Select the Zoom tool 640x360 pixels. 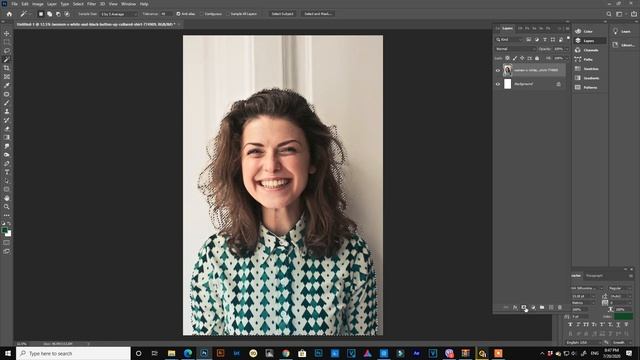(x=7, y=207)
